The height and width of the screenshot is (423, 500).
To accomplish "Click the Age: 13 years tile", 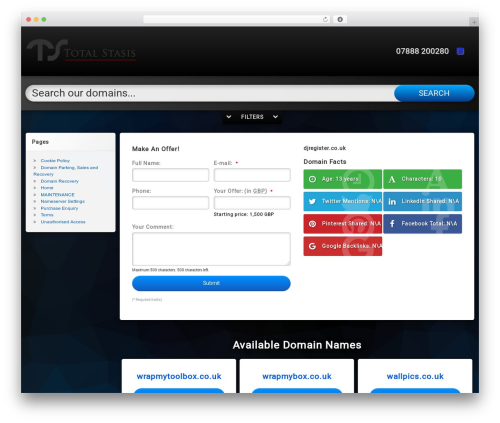I will click(x=343, y=179).
